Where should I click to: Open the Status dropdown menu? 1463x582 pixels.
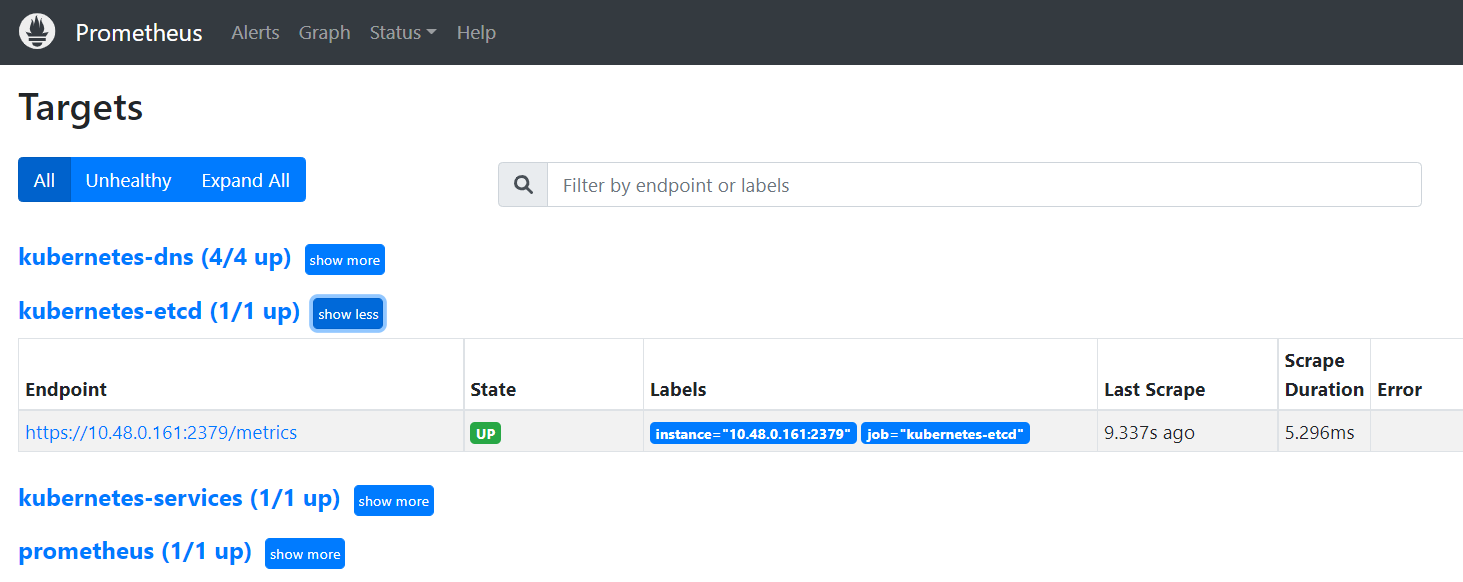(402, 32)
